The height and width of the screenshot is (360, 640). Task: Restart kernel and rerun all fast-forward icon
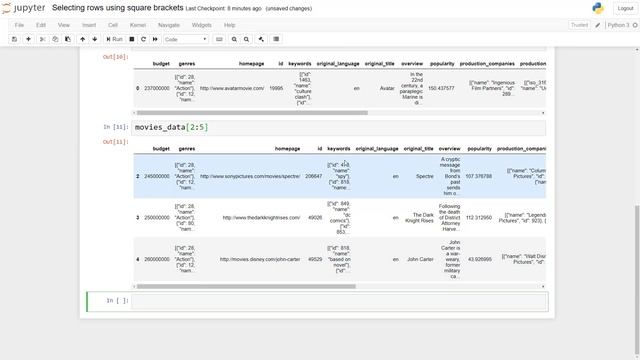pos(155,39)
